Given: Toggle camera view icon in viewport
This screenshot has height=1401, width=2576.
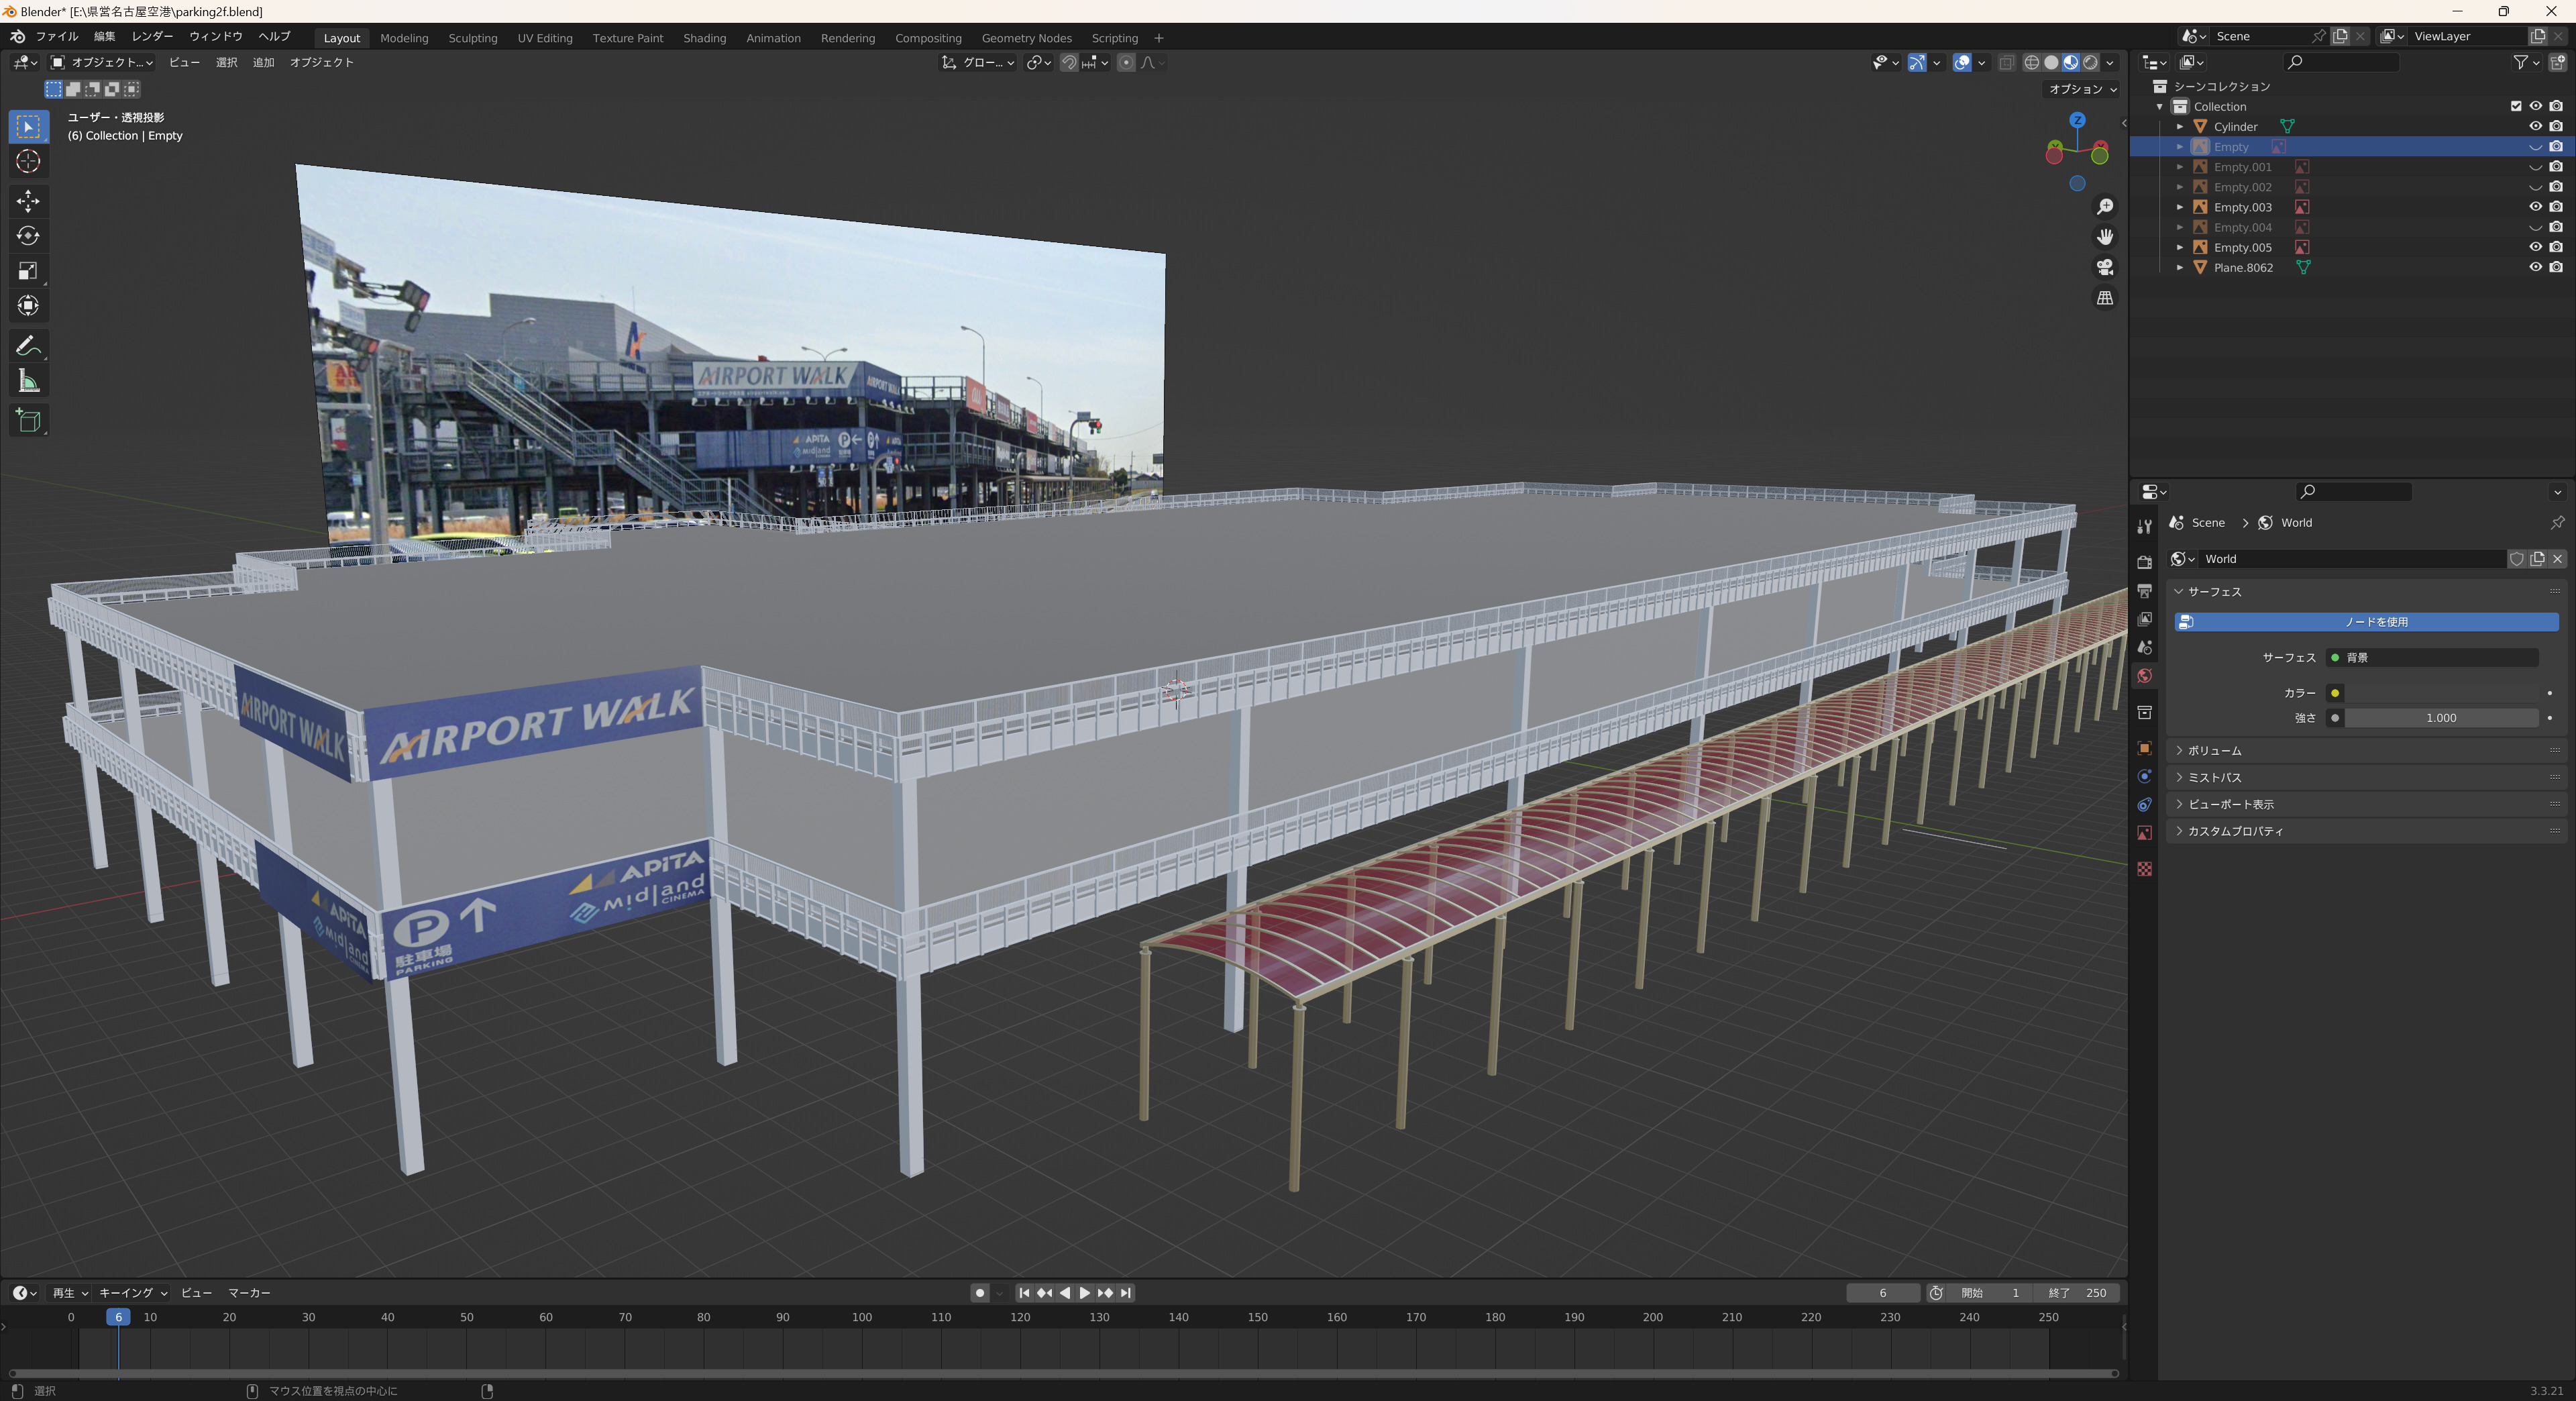Looking at the screenshot, I should (x=2105, y=267).
